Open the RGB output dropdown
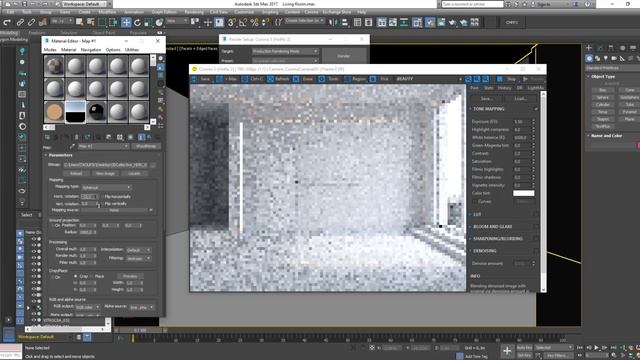640x360 pixels. click(x=87, y=307)
